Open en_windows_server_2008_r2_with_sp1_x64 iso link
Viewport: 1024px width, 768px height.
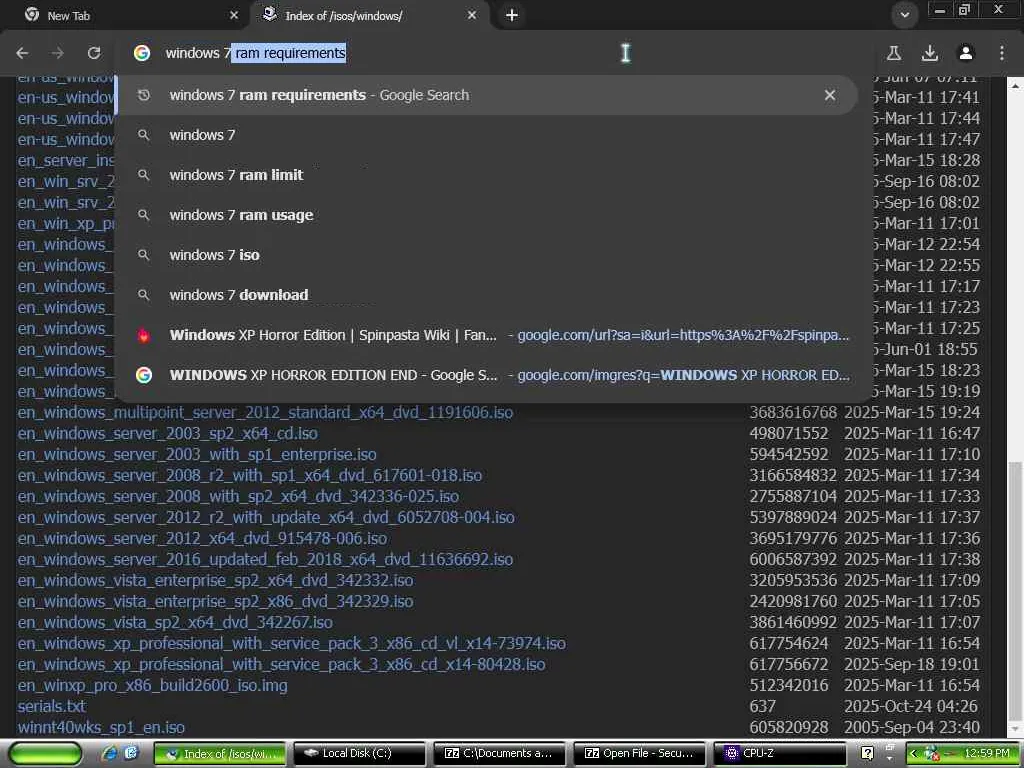(x=250, y=475)
